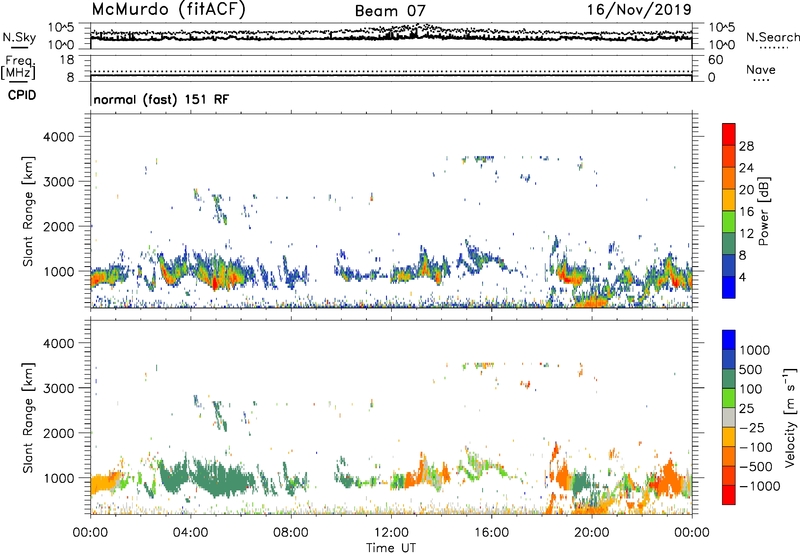Click the 60 Nave axis tick label
This screenshot has width=800, height=554.
(715, 60)
